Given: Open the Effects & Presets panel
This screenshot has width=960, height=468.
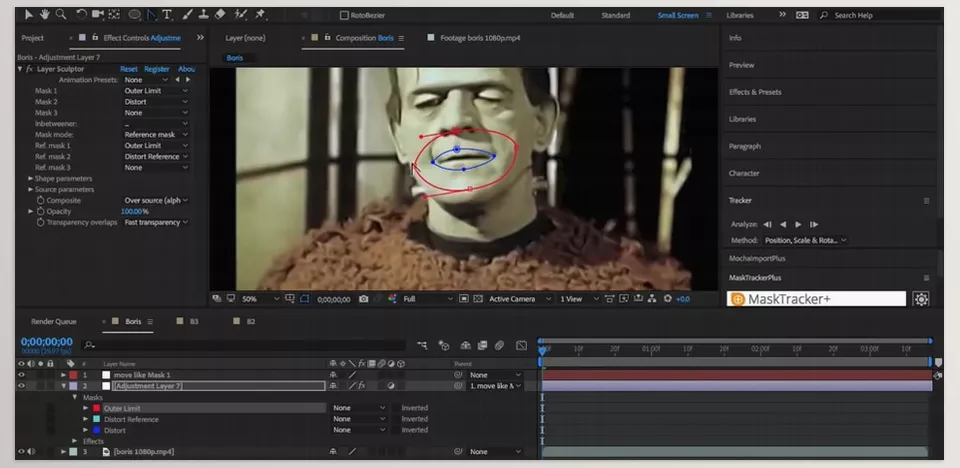Looking at the screenshot, I should (755, 92).
